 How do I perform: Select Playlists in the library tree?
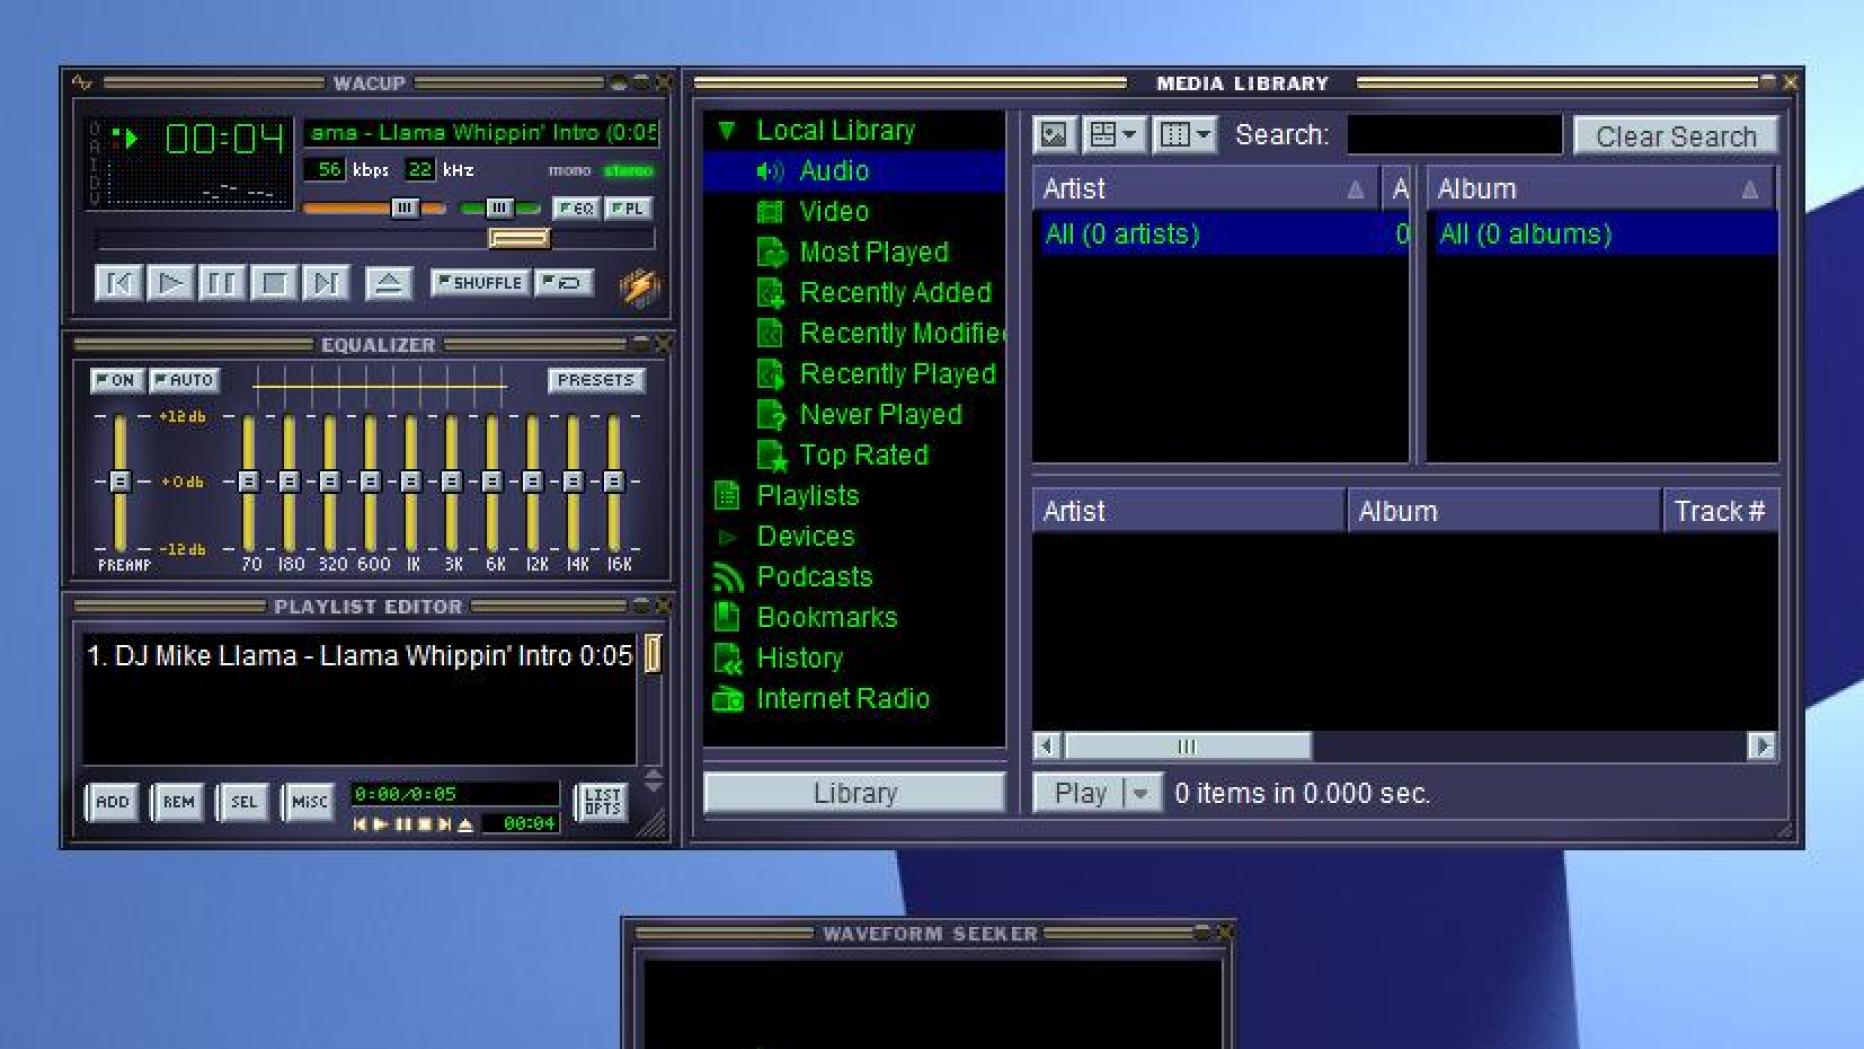807,495
